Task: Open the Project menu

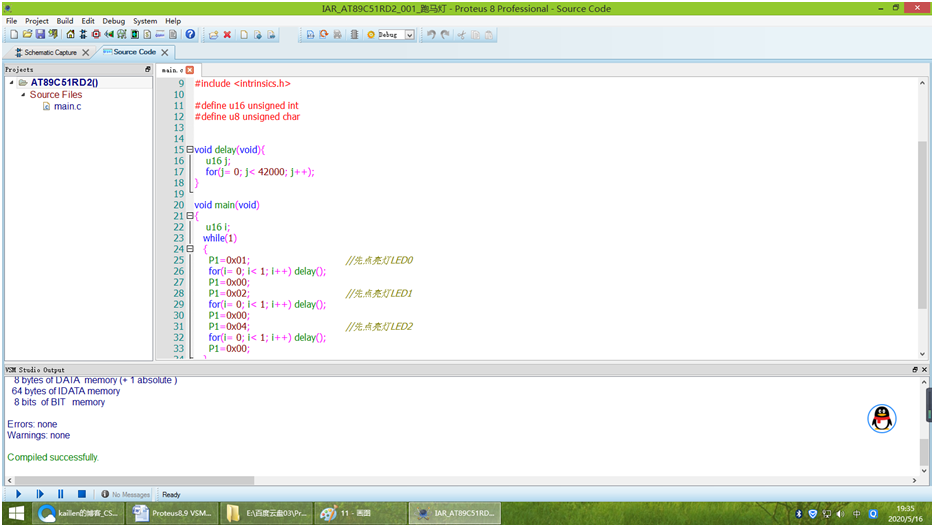Action: pyautogui.click(x=36, y=21)
